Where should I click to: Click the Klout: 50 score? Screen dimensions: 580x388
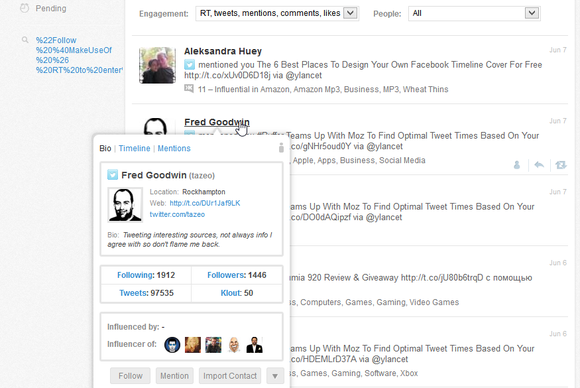[x=237, y=293]
